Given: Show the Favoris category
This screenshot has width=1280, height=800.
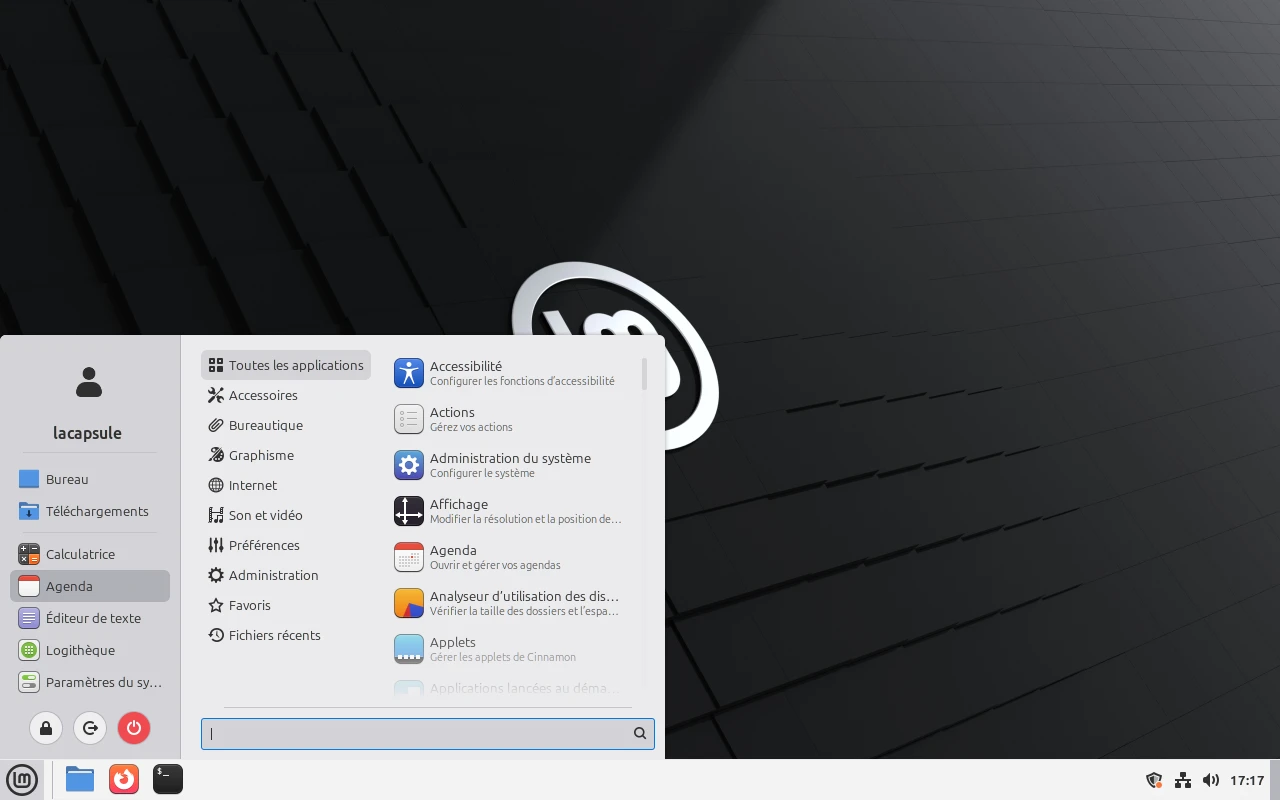Looking at the screenshot, I should coord(286,605).
